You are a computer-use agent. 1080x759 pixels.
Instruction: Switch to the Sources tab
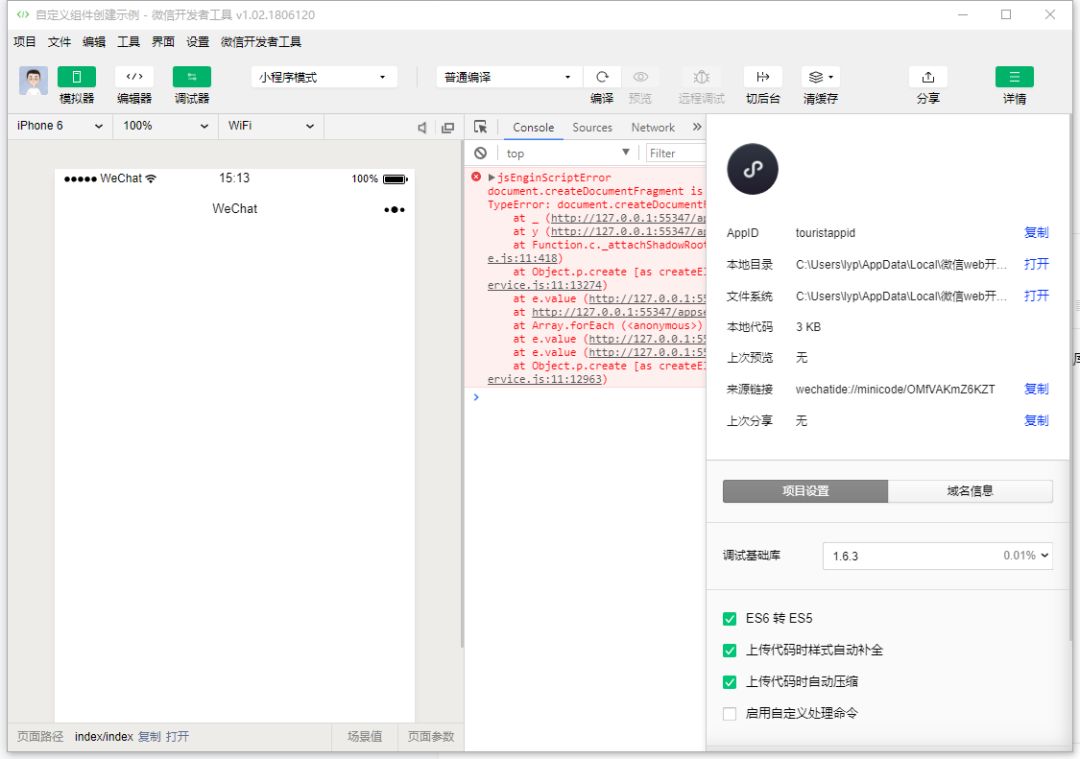coord(592,127)
